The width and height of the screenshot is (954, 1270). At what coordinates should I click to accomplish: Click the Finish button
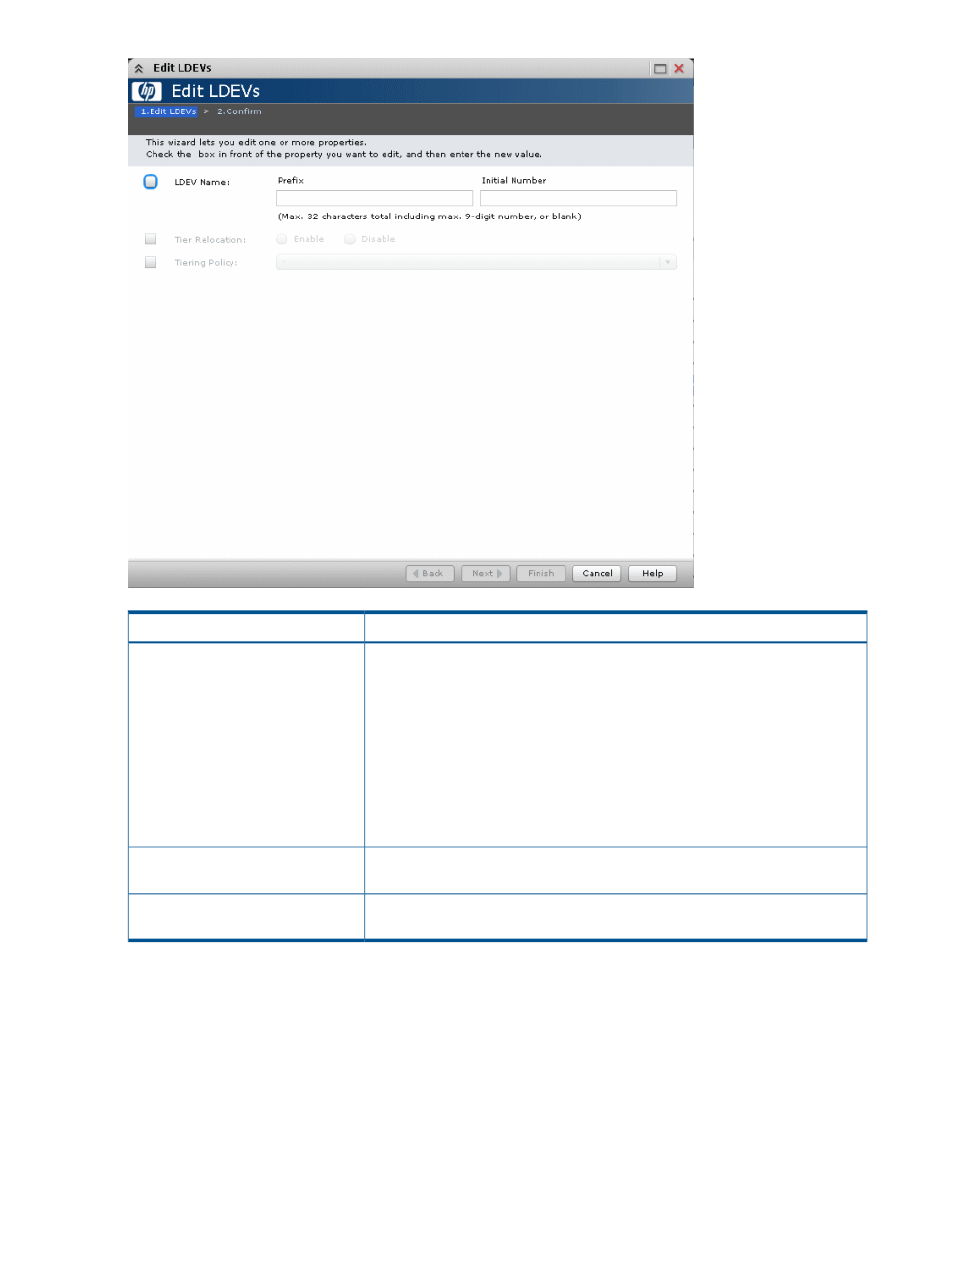tap(541, 574)
